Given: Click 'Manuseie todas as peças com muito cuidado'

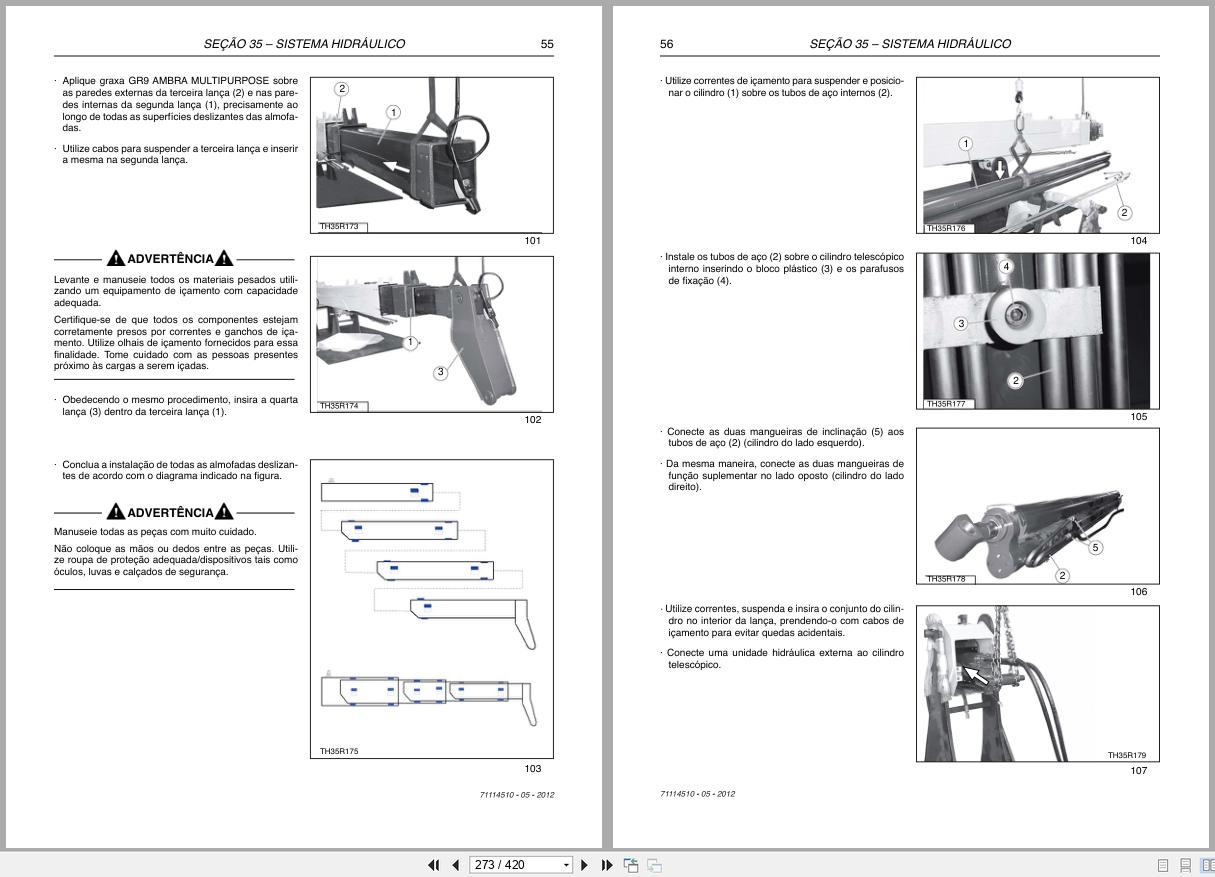Looking at the screenshot, I should coord(155,532).
